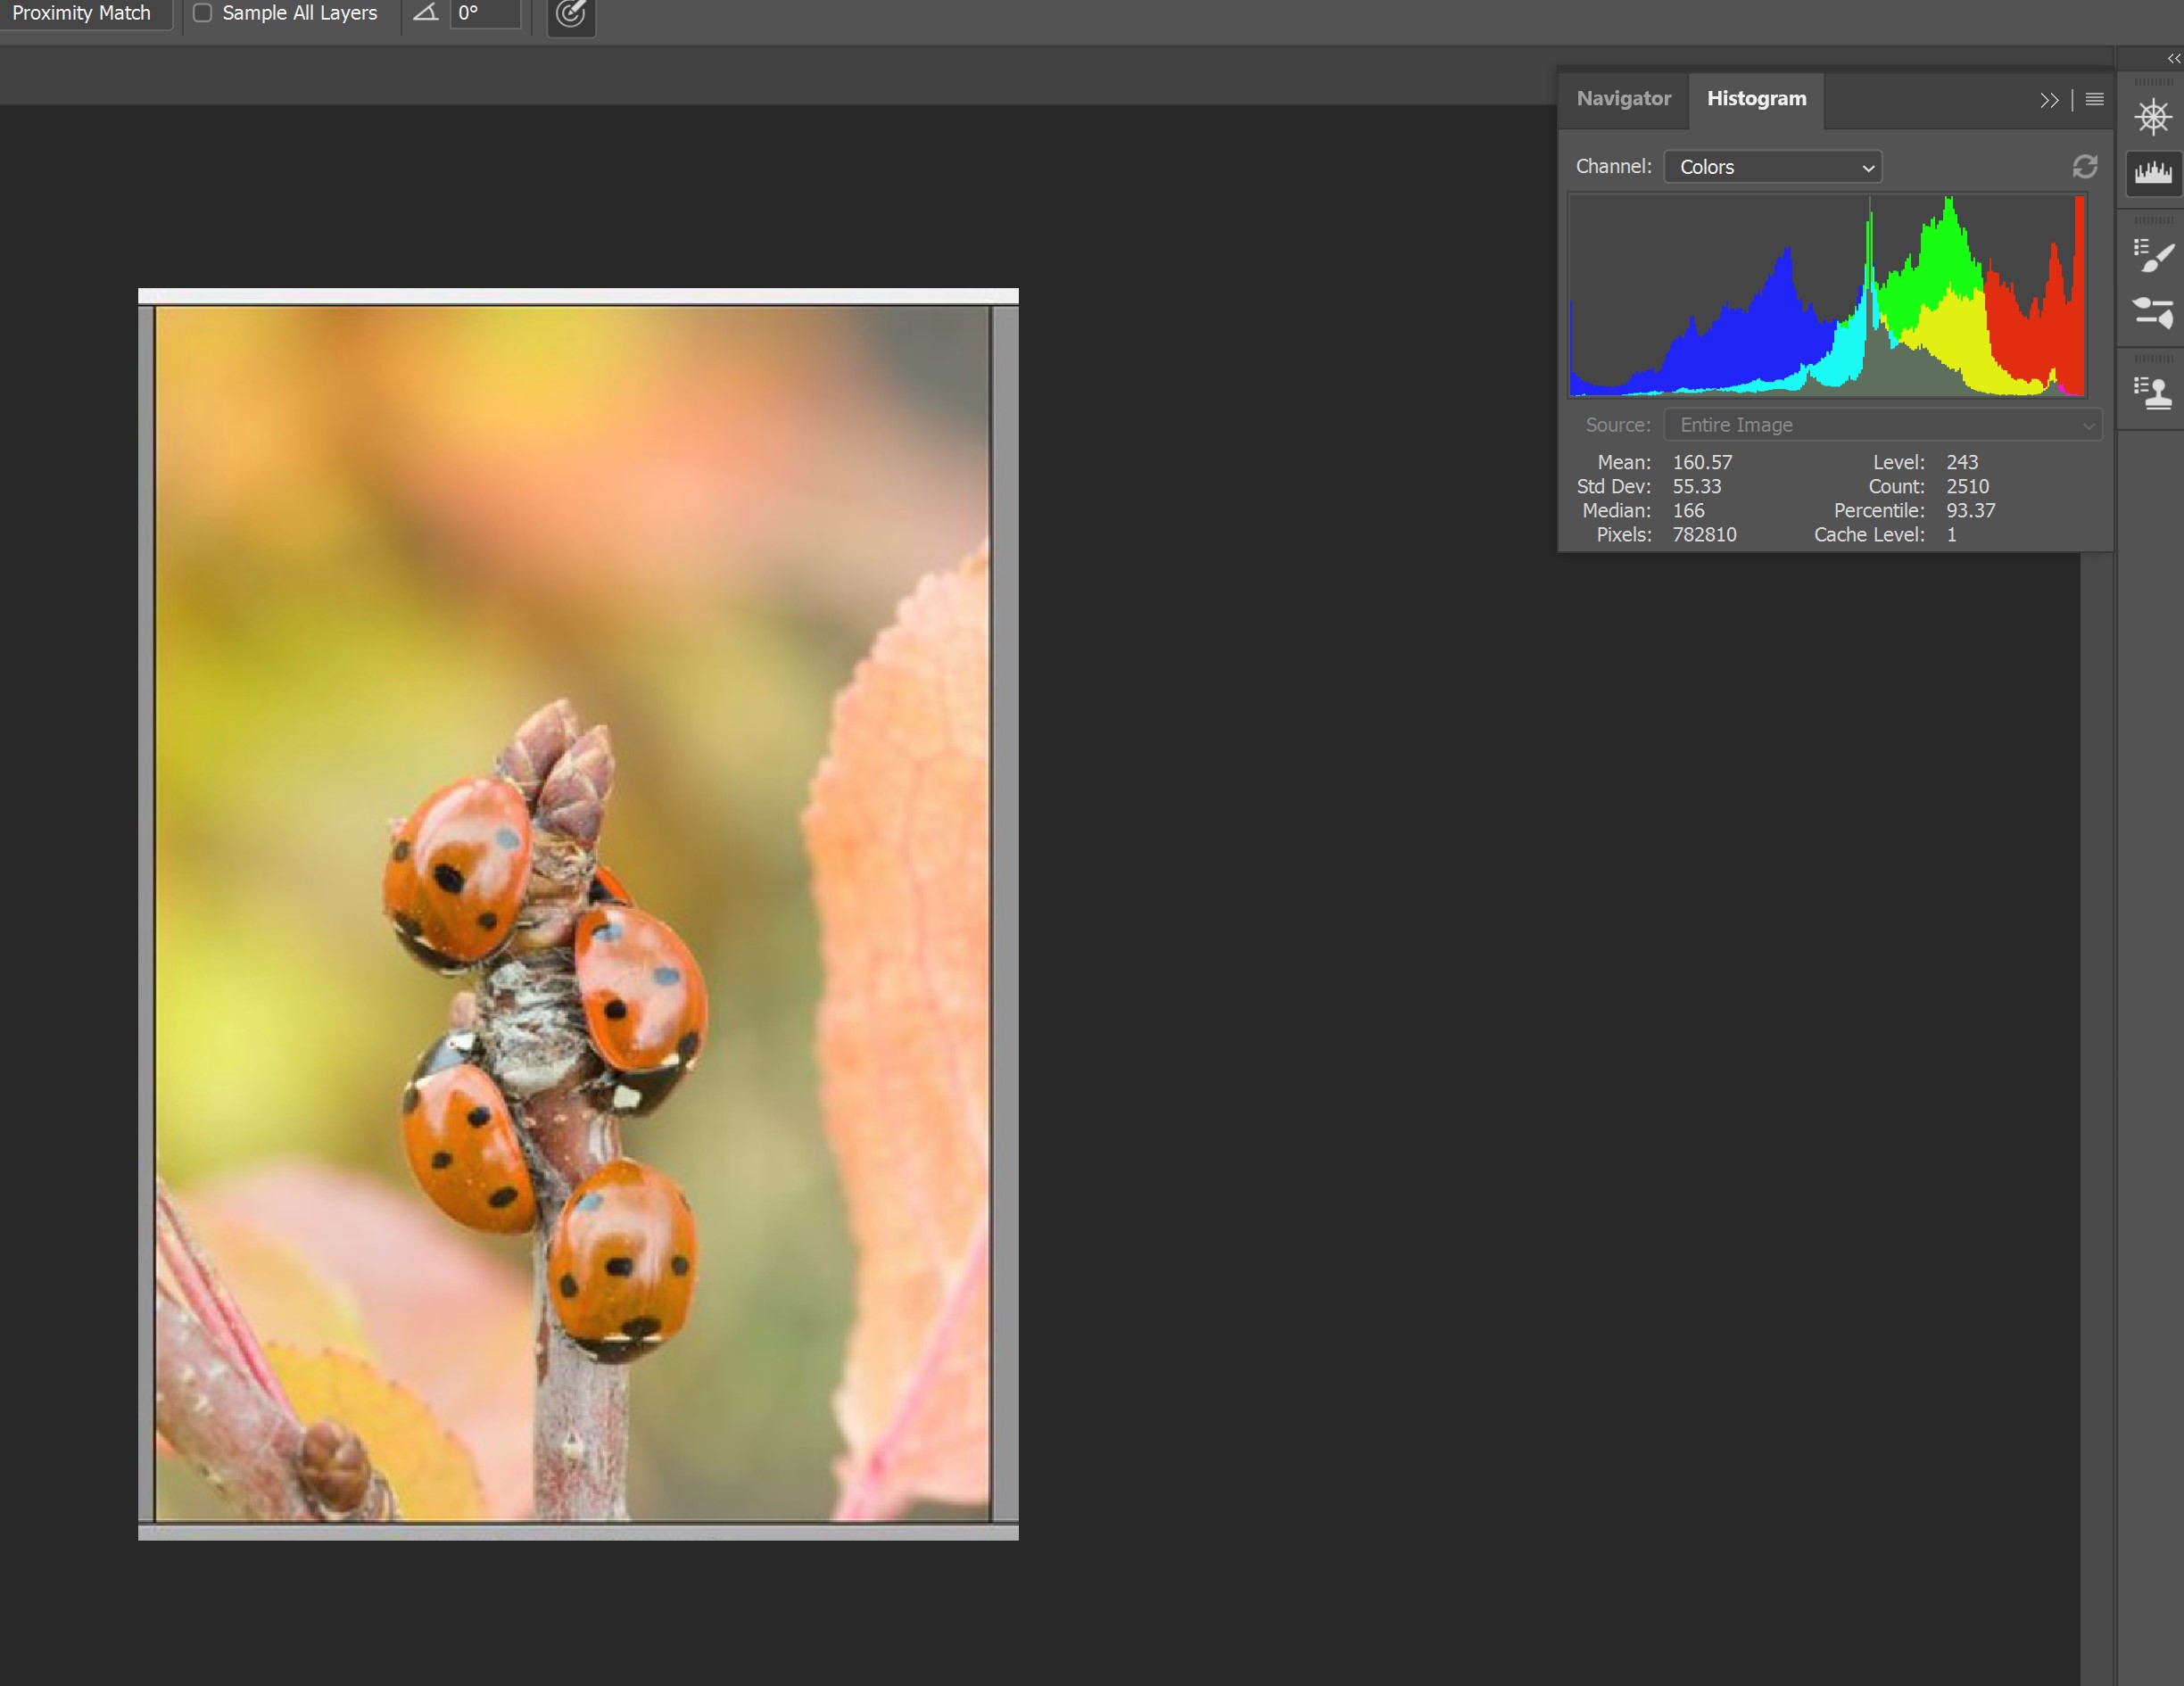
Task: Click the Proximity Match button
Action: click(82, 13)
